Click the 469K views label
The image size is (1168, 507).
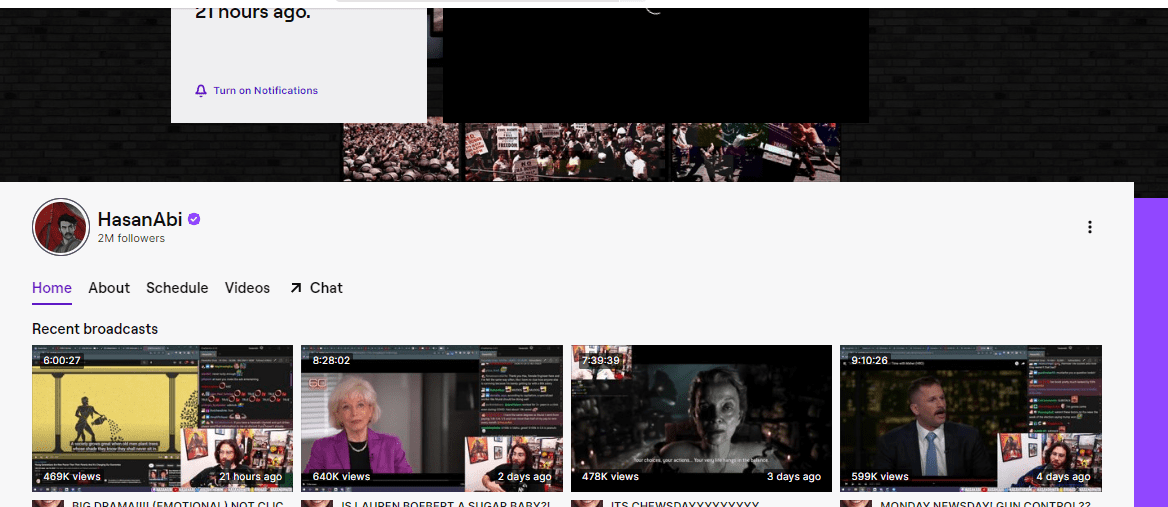tap(72, 476)
